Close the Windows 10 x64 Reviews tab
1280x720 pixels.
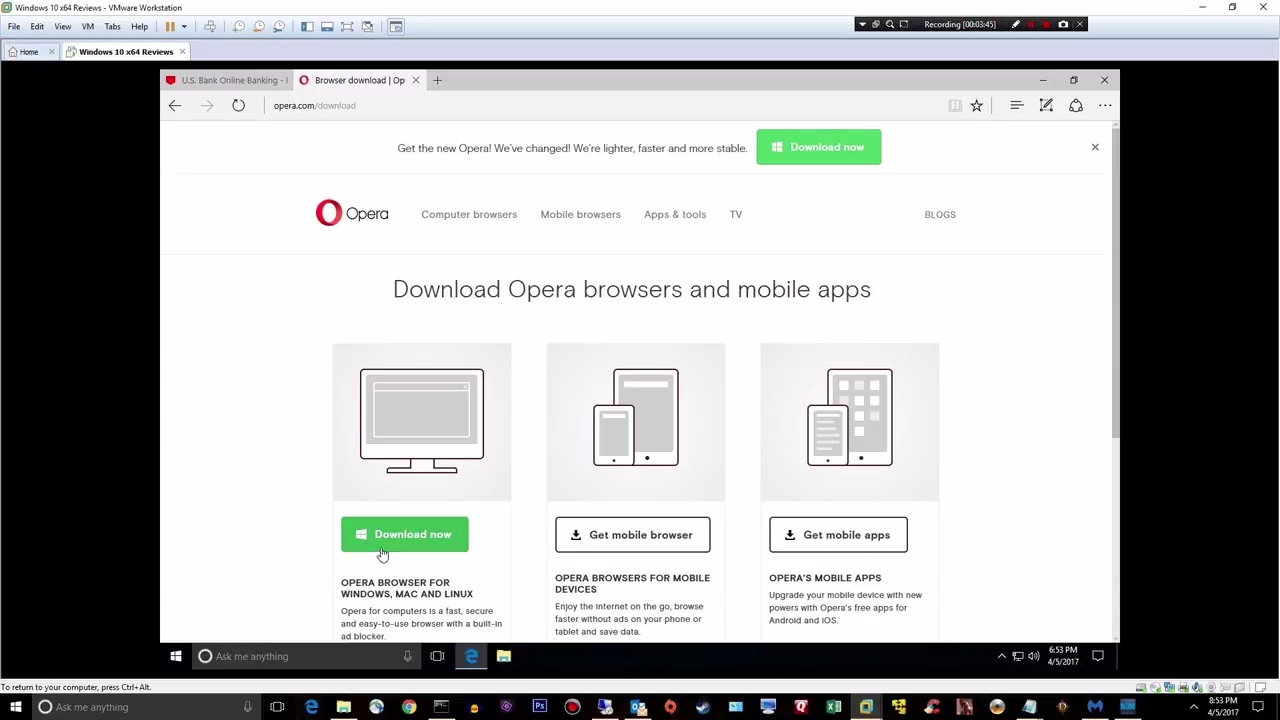tap(182, 52)
